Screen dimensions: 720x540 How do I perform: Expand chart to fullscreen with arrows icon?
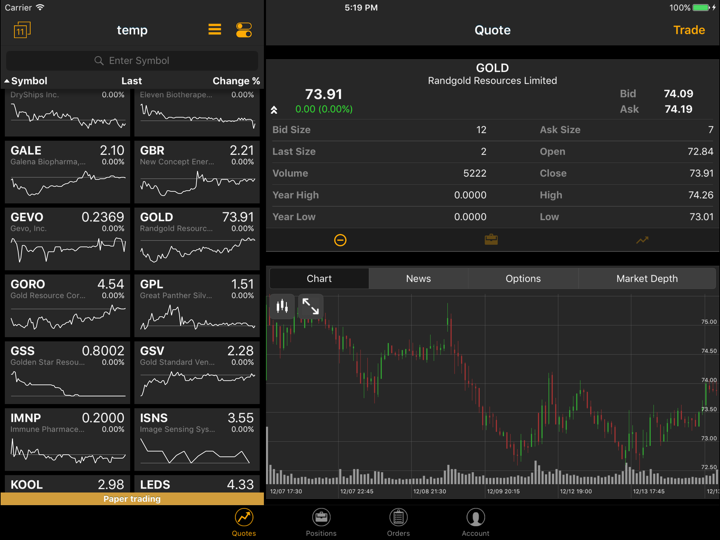[311, 307]
